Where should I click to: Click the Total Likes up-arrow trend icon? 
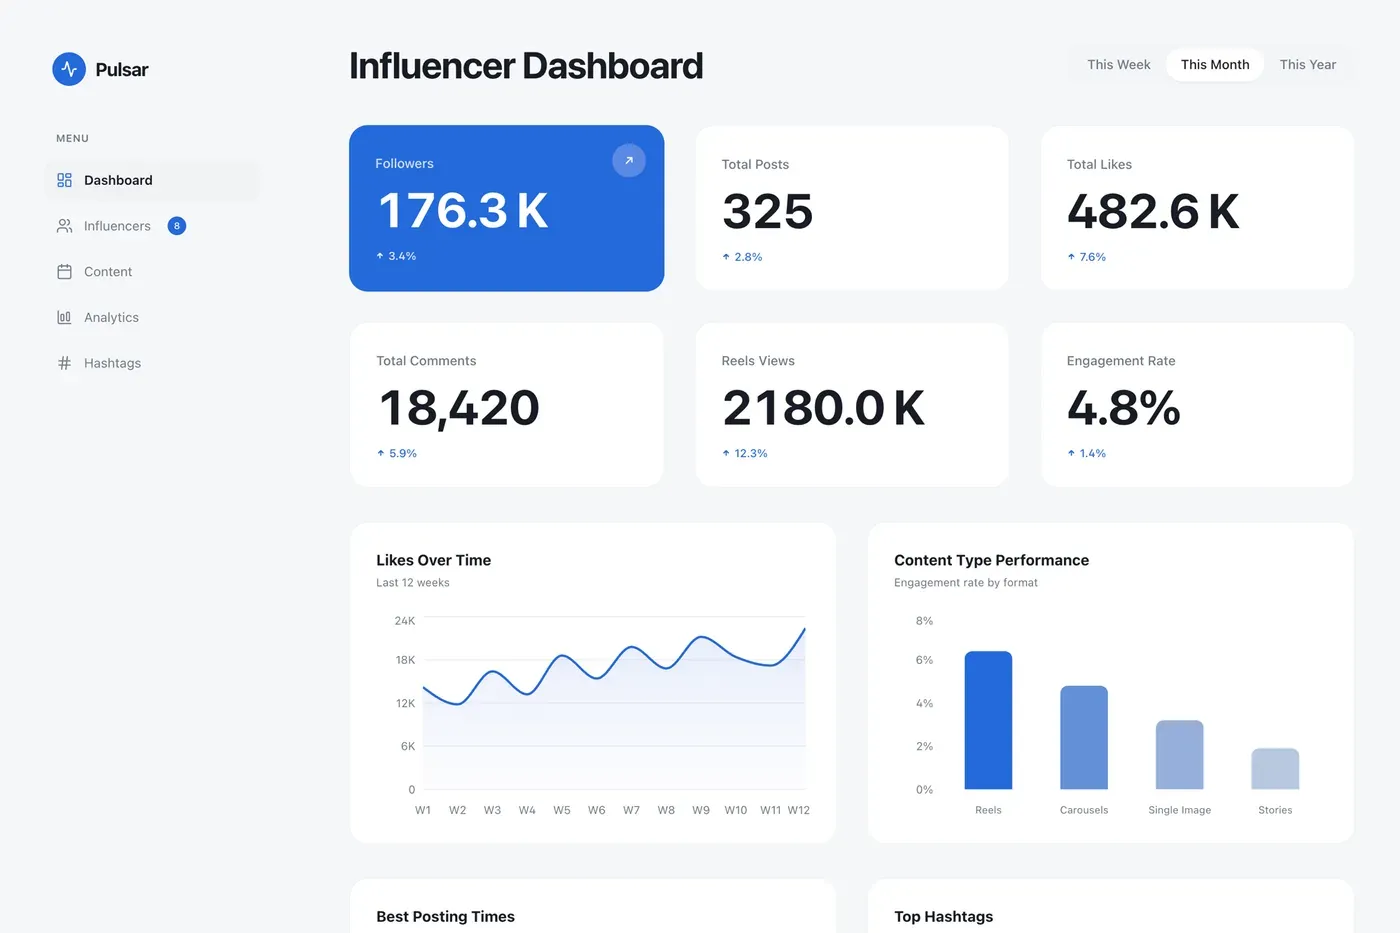pos(1071,257)
